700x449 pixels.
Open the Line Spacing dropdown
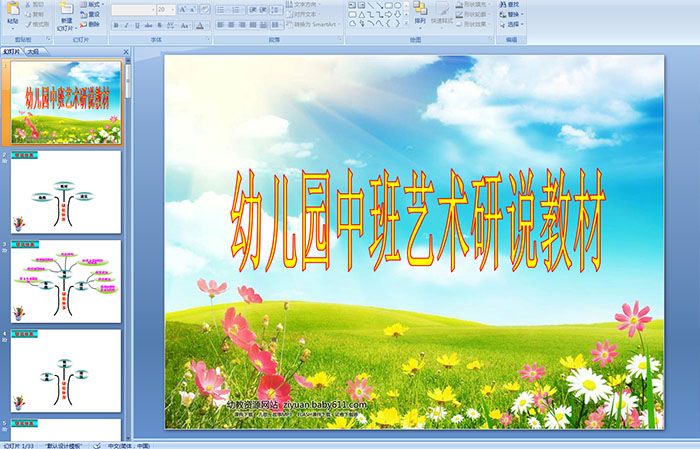tap(276, 9)
